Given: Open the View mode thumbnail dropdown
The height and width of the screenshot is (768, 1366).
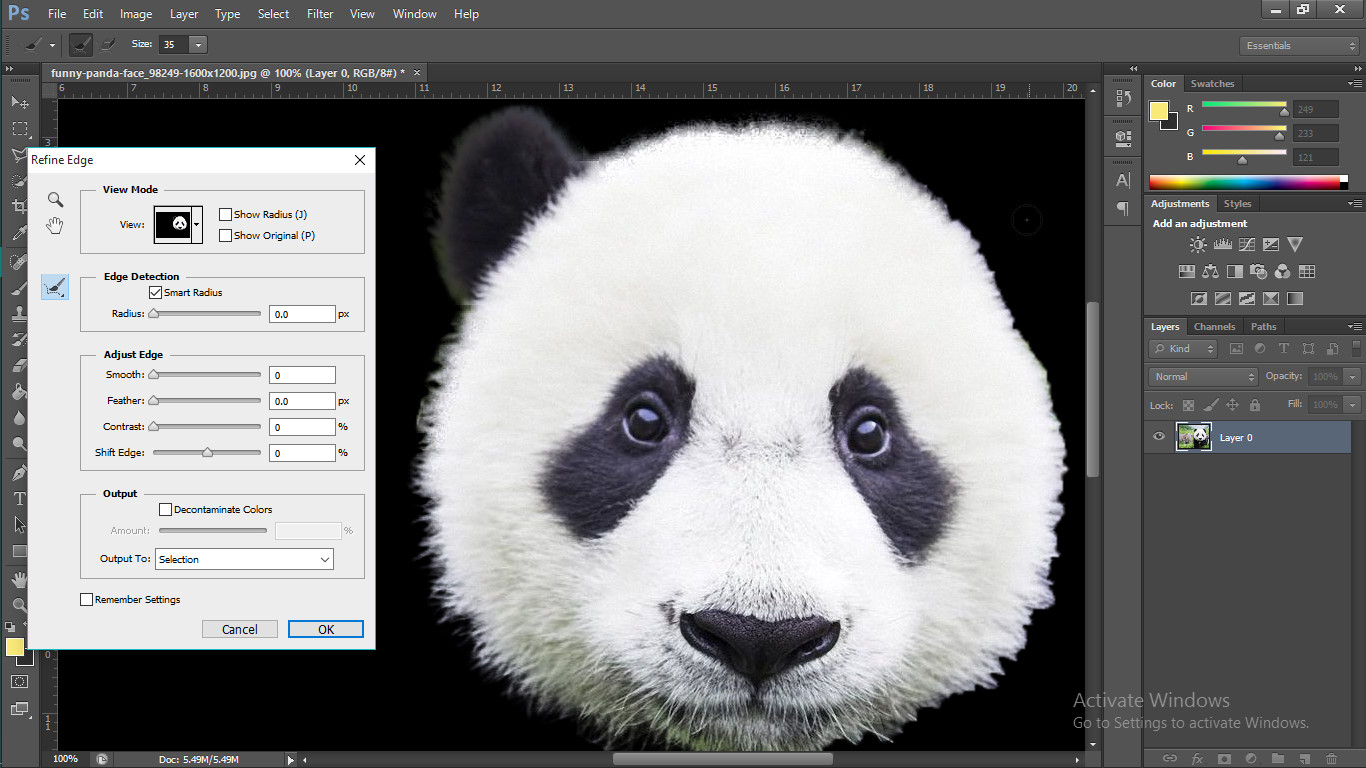Looking at the screenshot, I should tap(197, 225).
